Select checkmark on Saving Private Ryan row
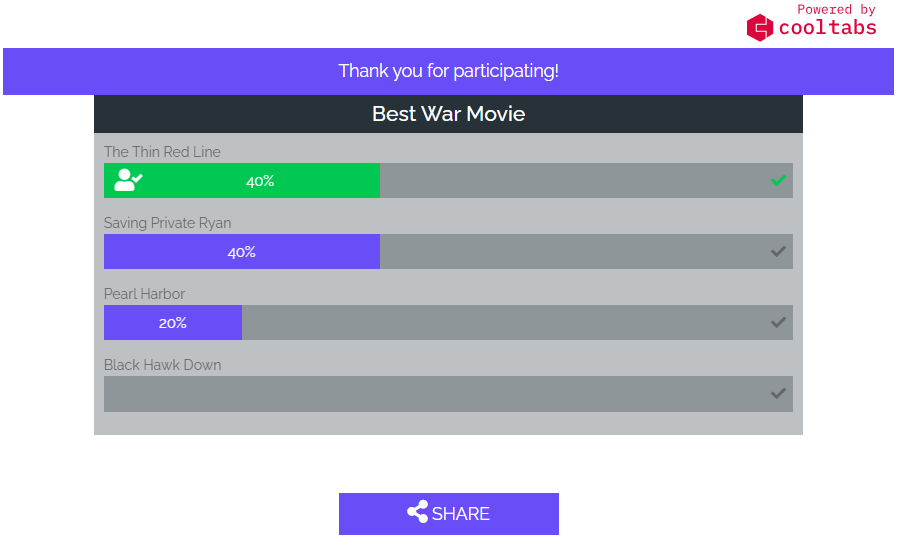Screen dimensions: 897x553 point(778,251)
